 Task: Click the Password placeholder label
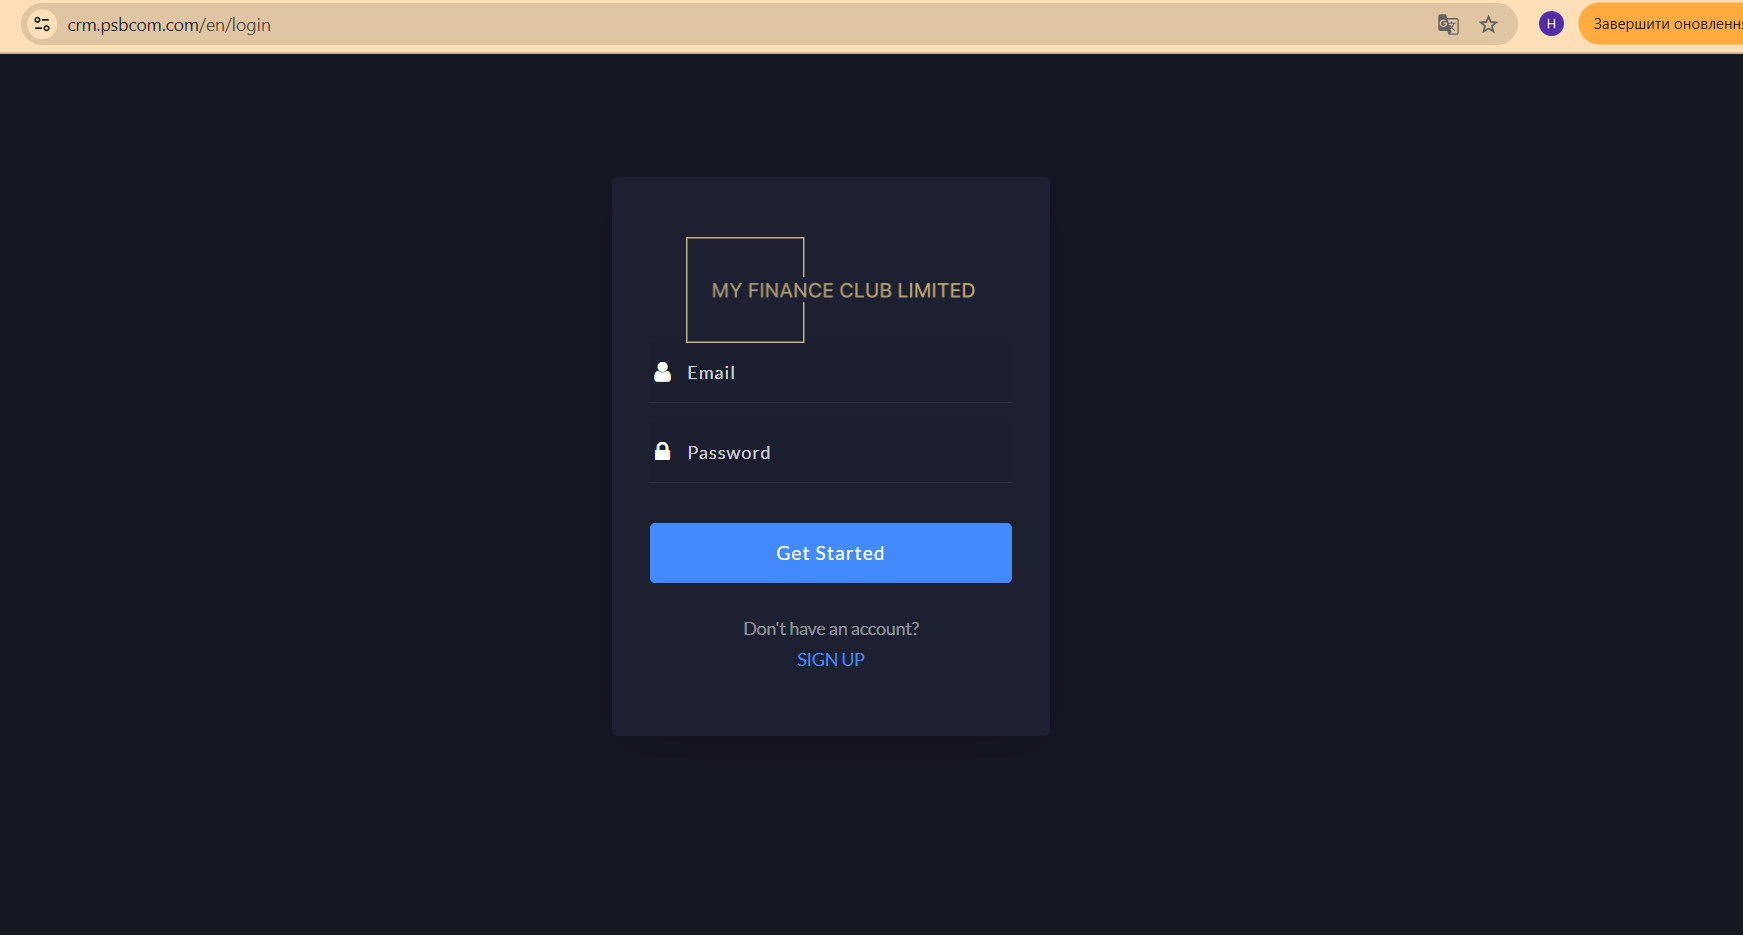pyautogui.click(x=729, y=453)
